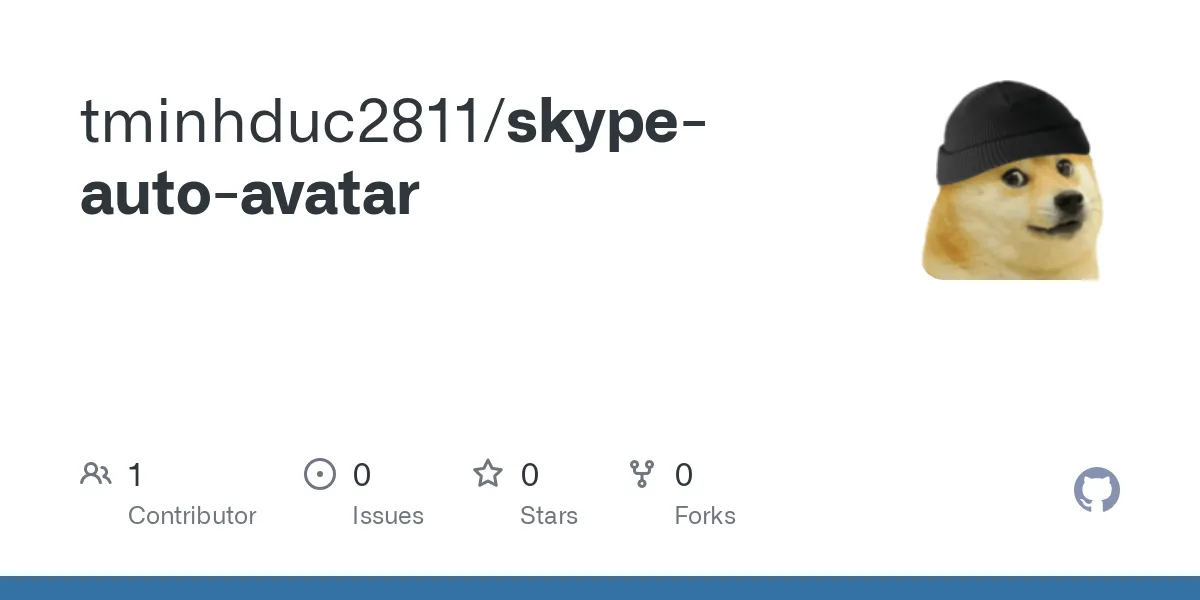Select the zero count above Stars

[x=530, y=475]
